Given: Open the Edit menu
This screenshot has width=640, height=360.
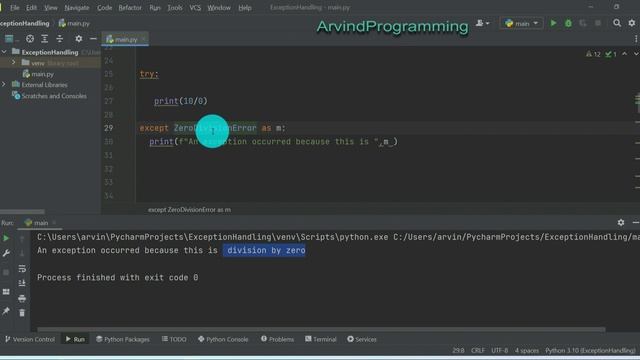Looking at the screenshot, I should coord(31,7).
